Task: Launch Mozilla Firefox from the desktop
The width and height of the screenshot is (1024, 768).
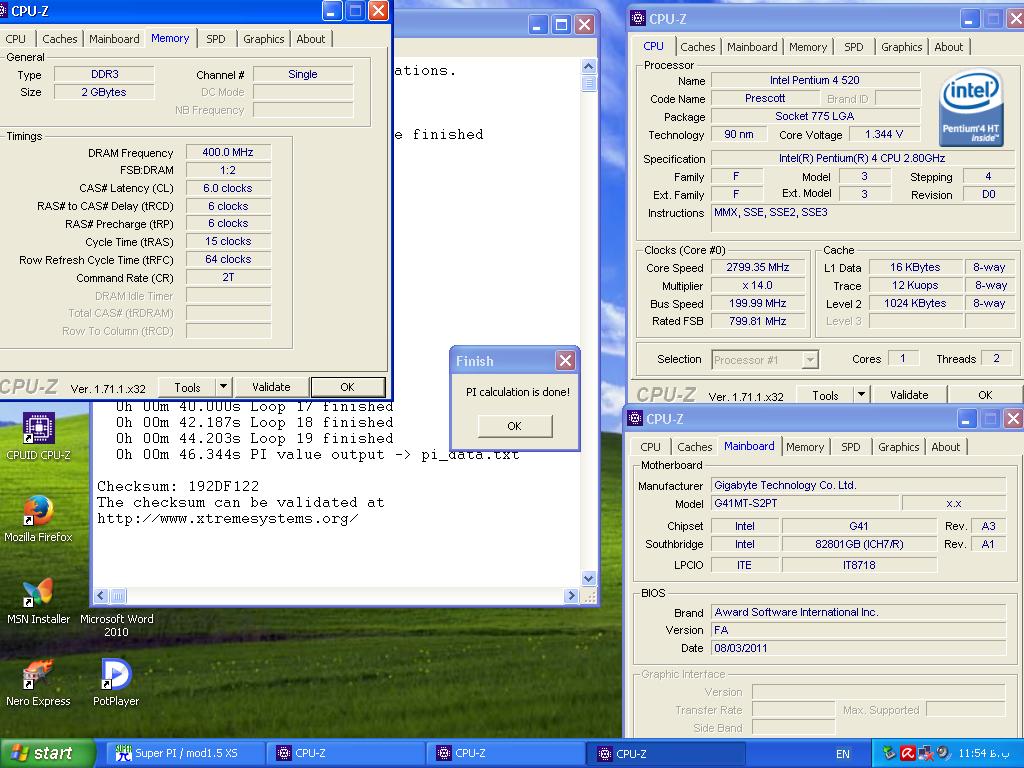Action: coord(38,519)
